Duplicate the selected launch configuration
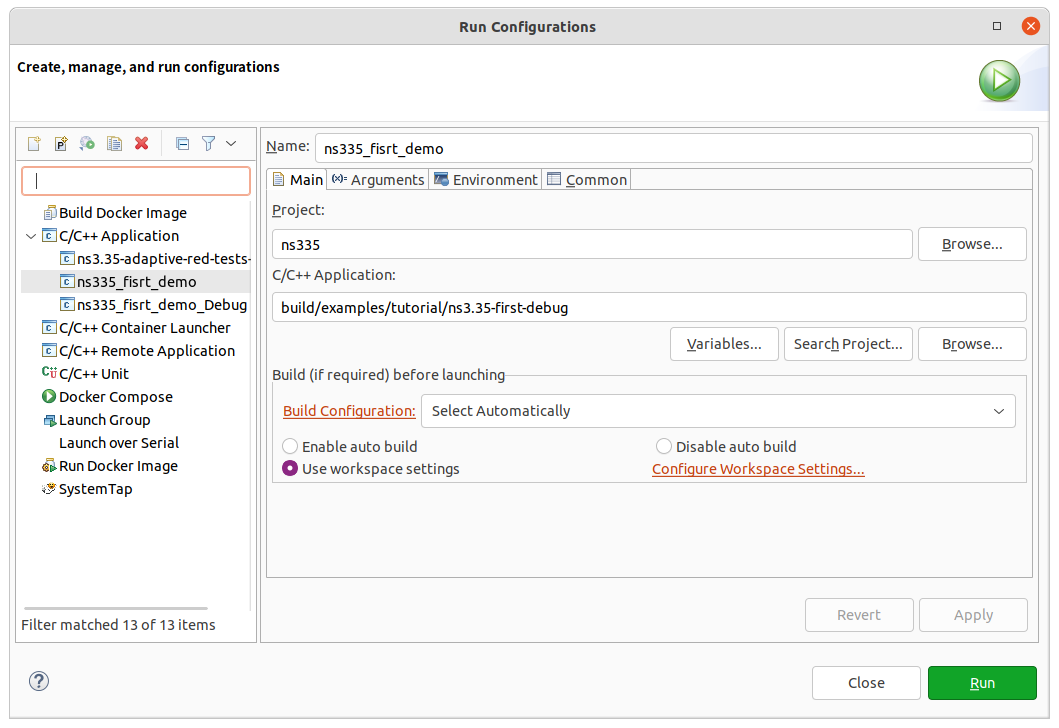 click(x=114, y=143)
